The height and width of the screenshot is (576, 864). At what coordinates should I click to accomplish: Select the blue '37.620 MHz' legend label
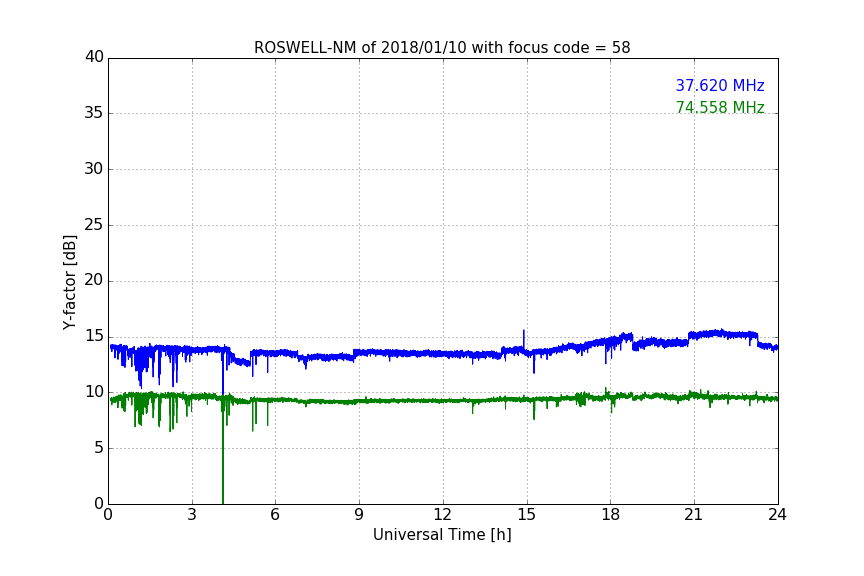(x=720, y=85)
